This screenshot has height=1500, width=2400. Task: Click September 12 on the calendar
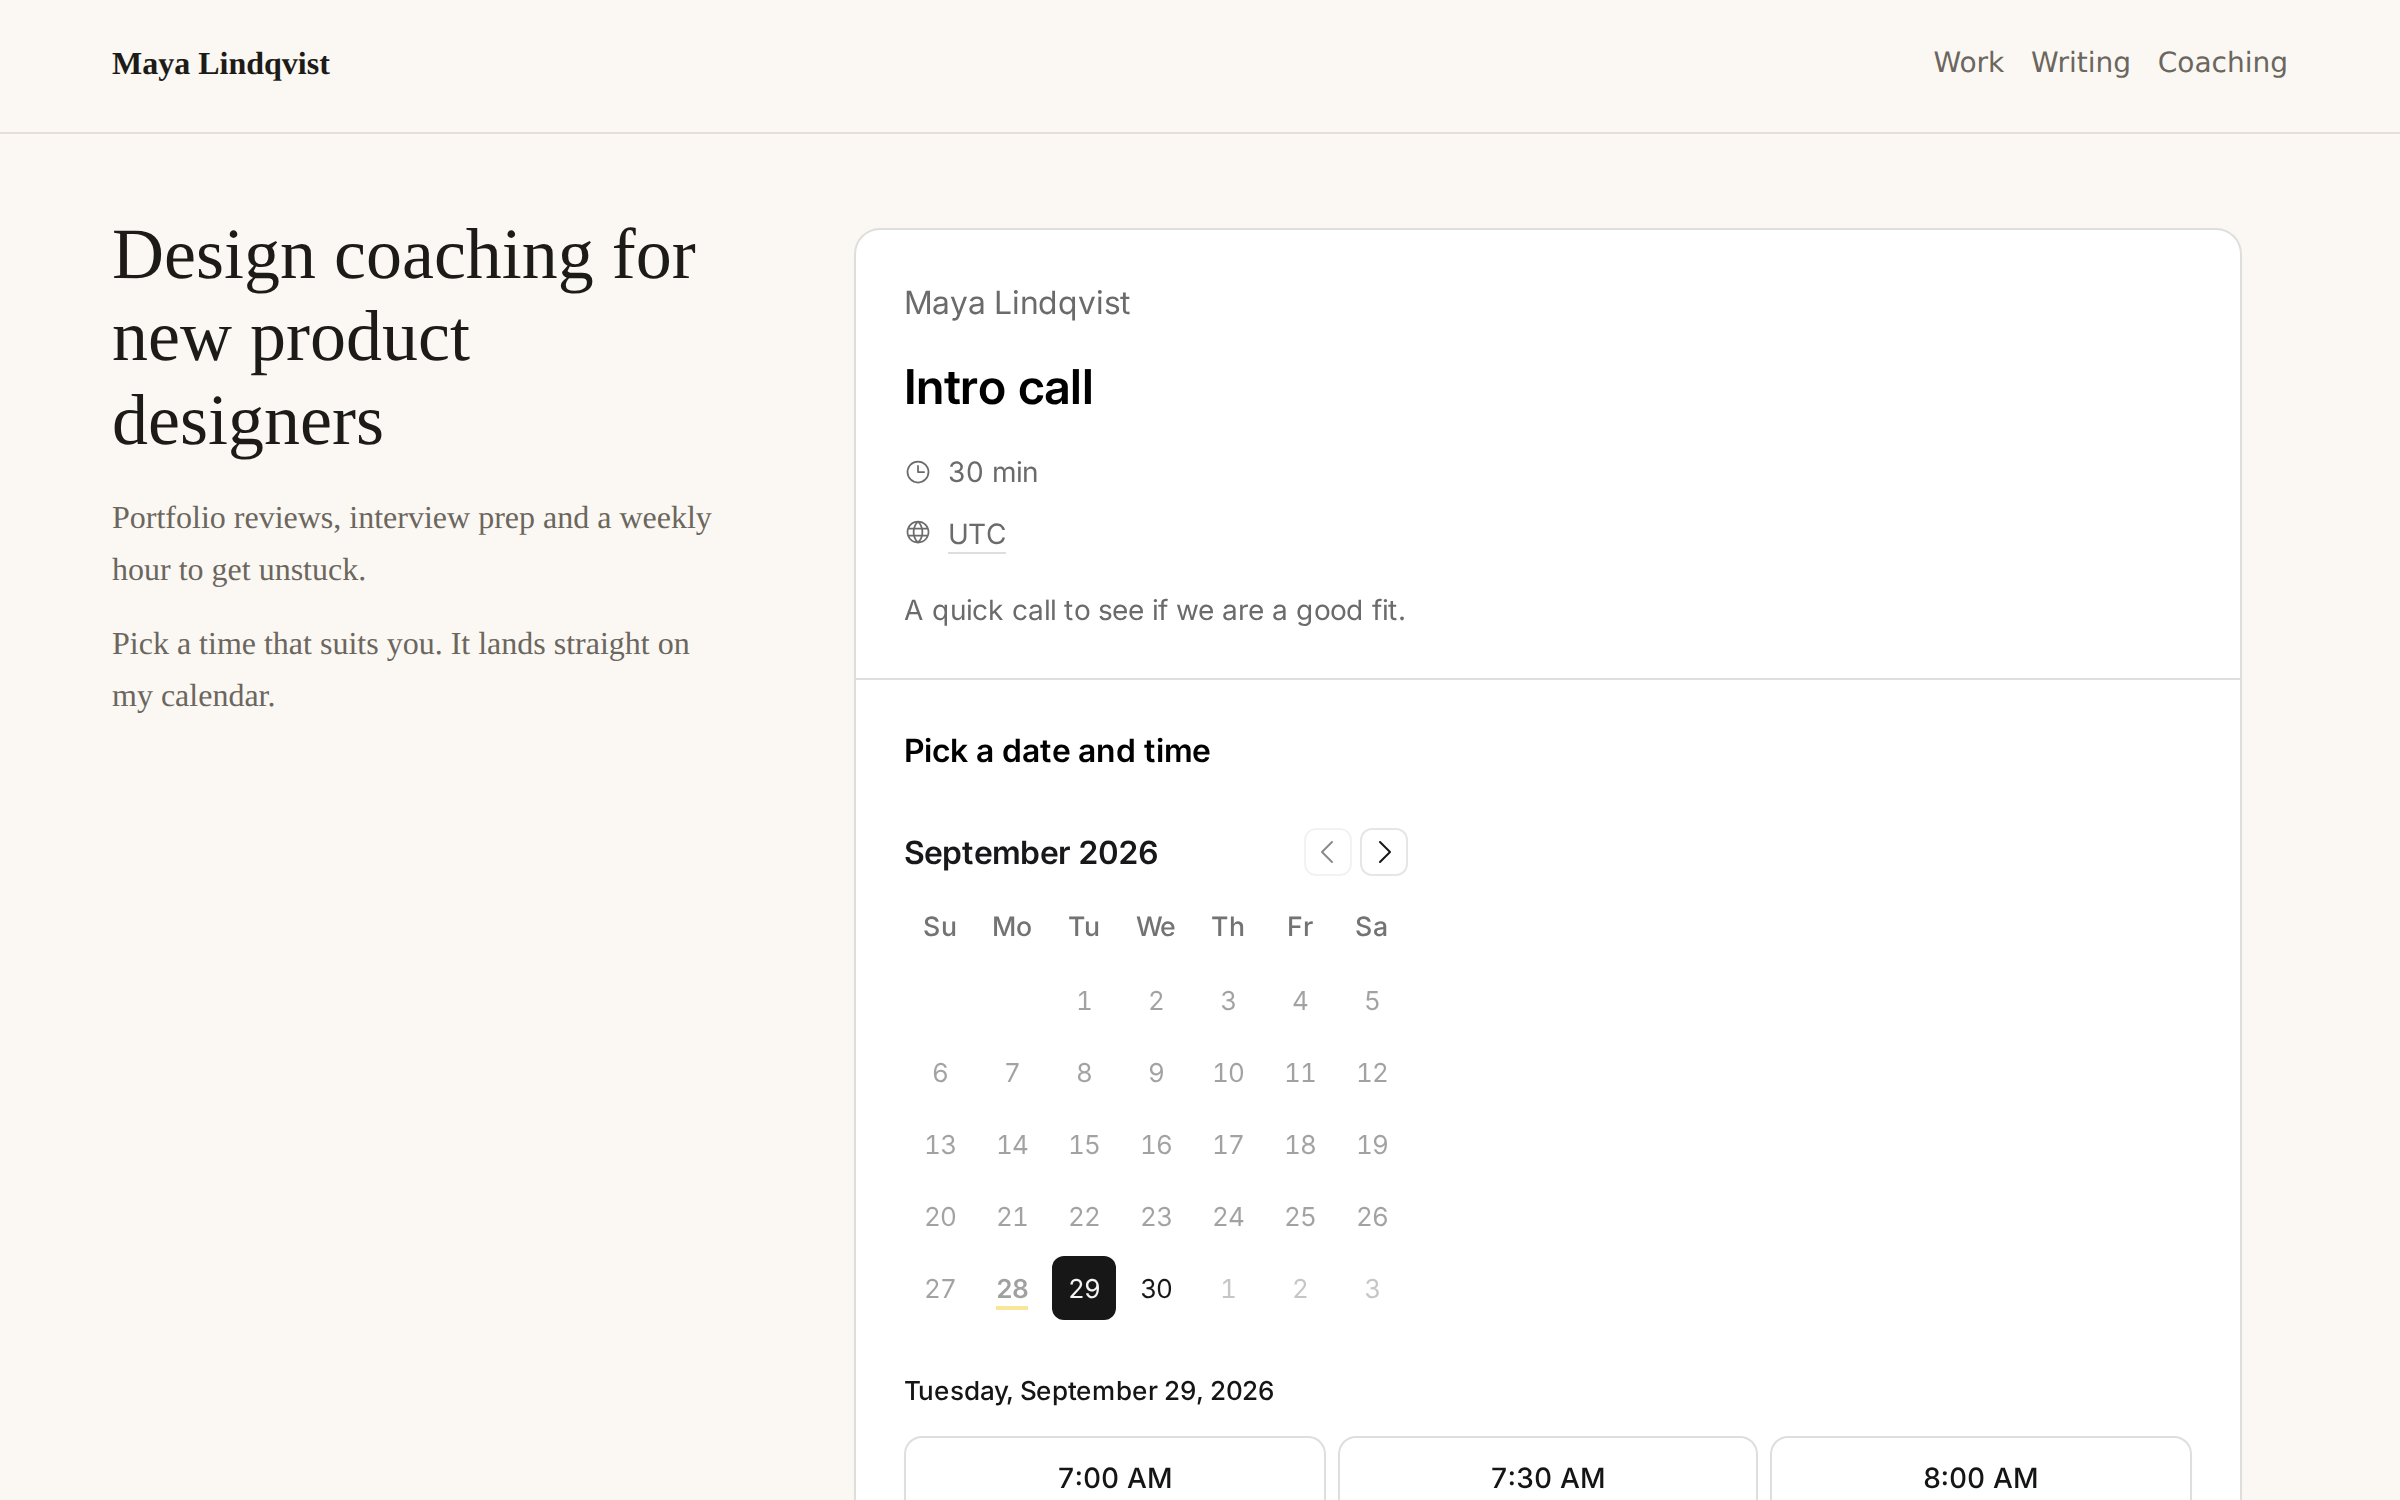click(1372, 1072)
